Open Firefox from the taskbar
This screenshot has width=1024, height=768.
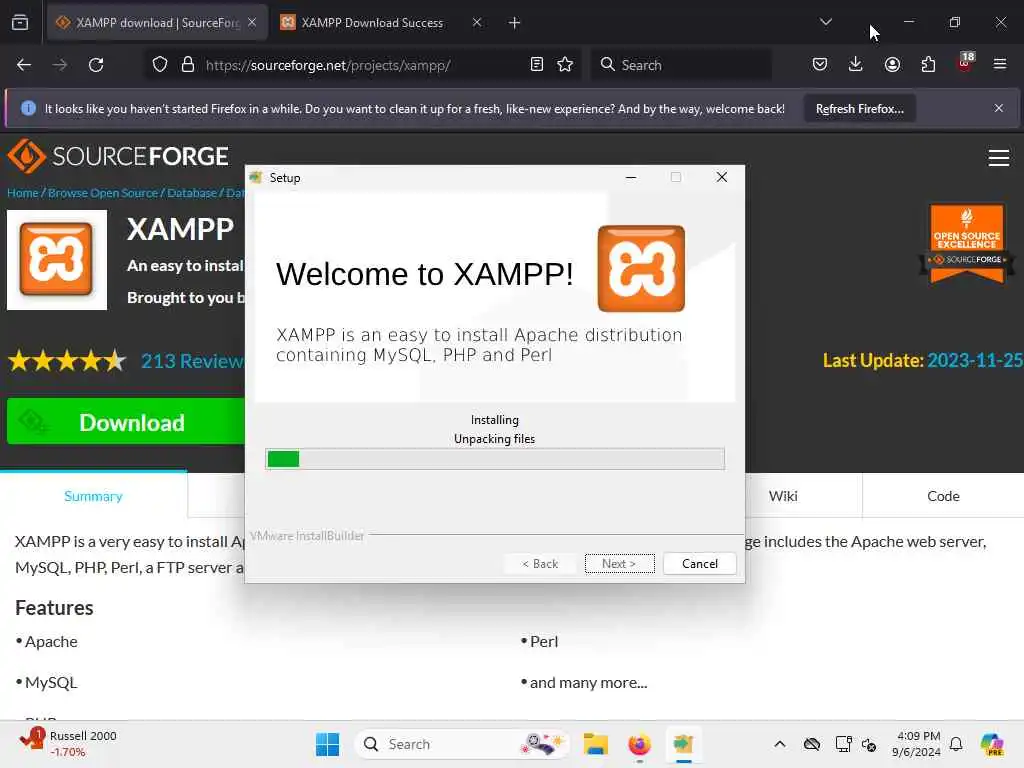pyautogui.click(x=639, y=744)
